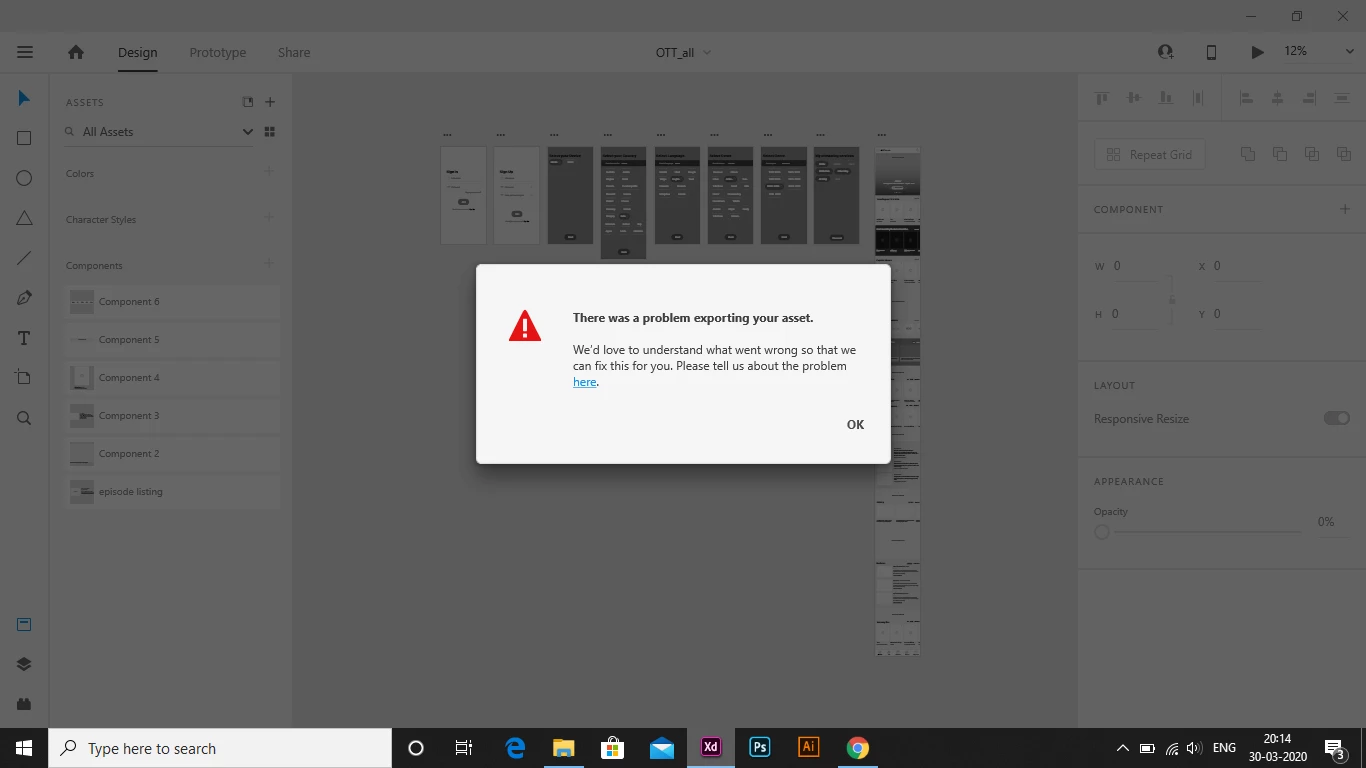The width and height of the screenshot is (1366, 768).
Task: Open Photoshop from the taskbar
Action: click(x=760, y=748)
